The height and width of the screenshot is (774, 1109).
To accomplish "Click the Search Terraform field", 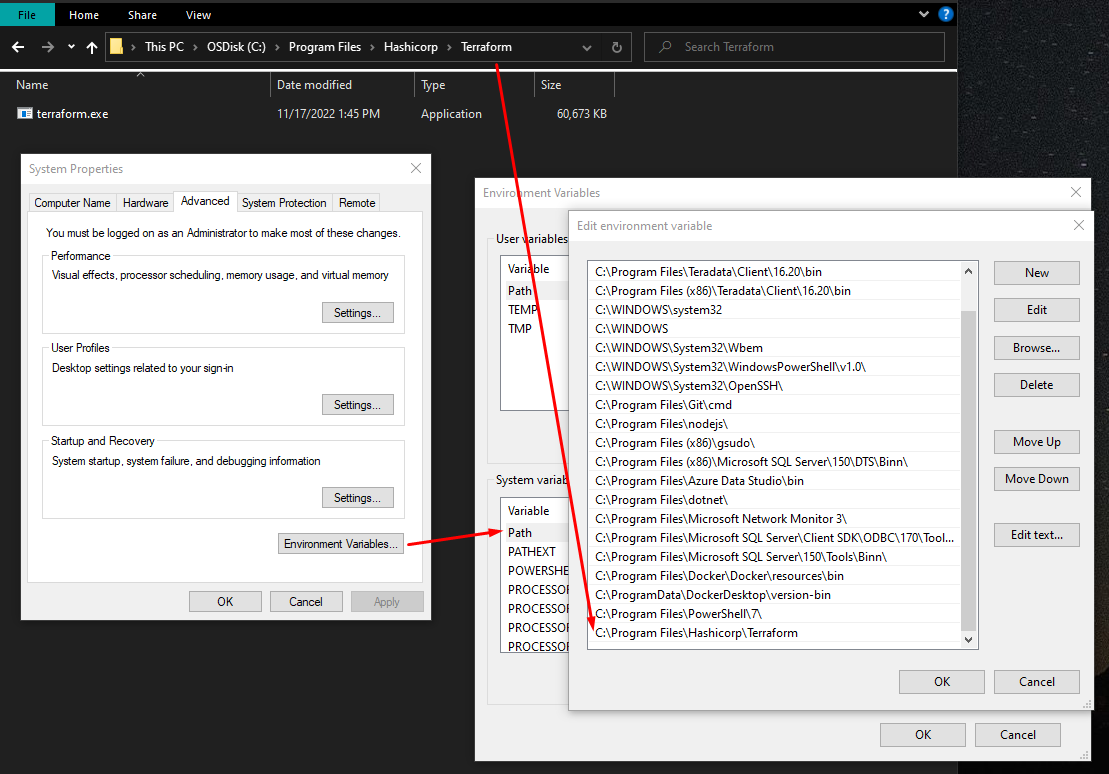I will pos(794,47).
